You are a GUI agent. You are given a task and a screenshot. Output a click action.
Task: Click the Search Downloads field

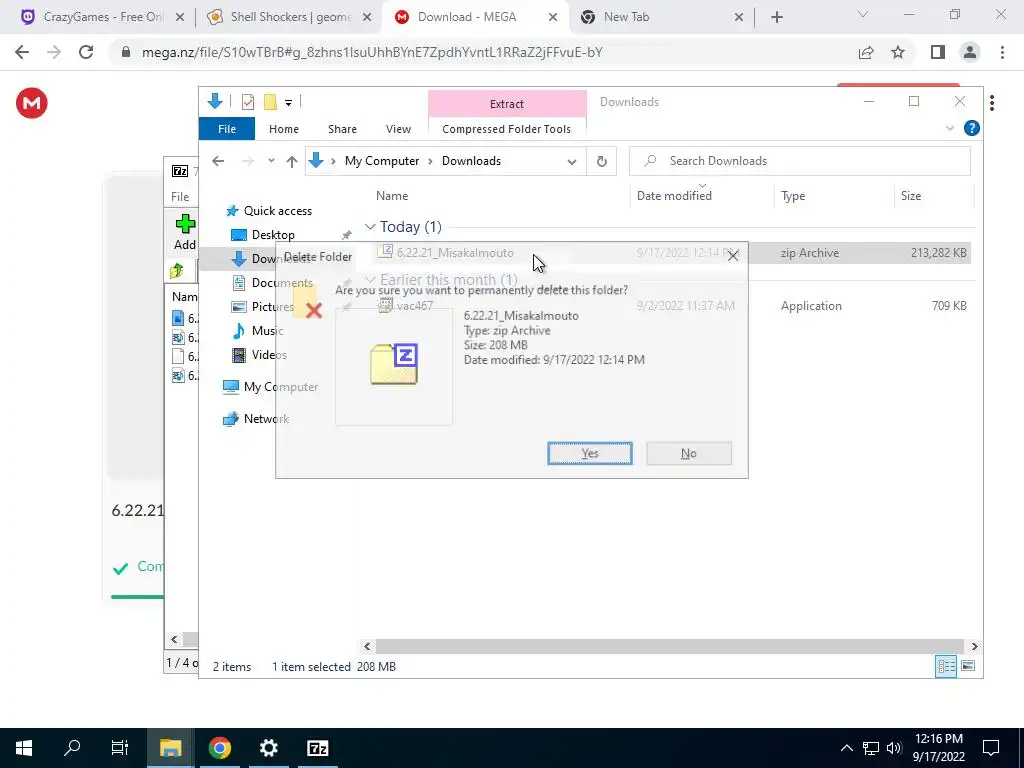point(800,161)
